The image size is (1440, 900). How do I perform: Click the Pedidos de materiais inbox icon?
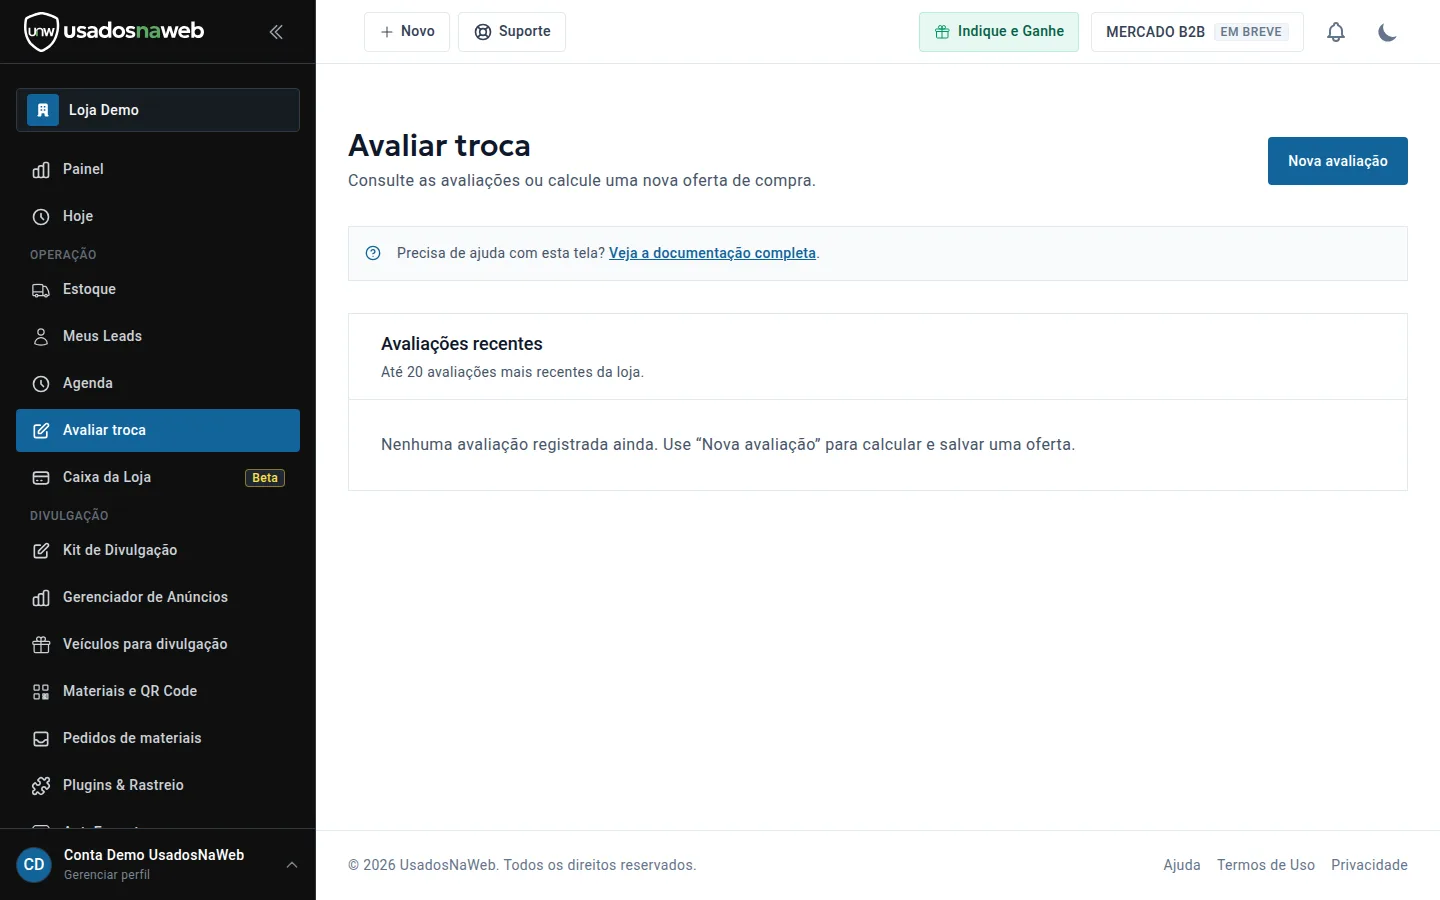pos(41,739)
